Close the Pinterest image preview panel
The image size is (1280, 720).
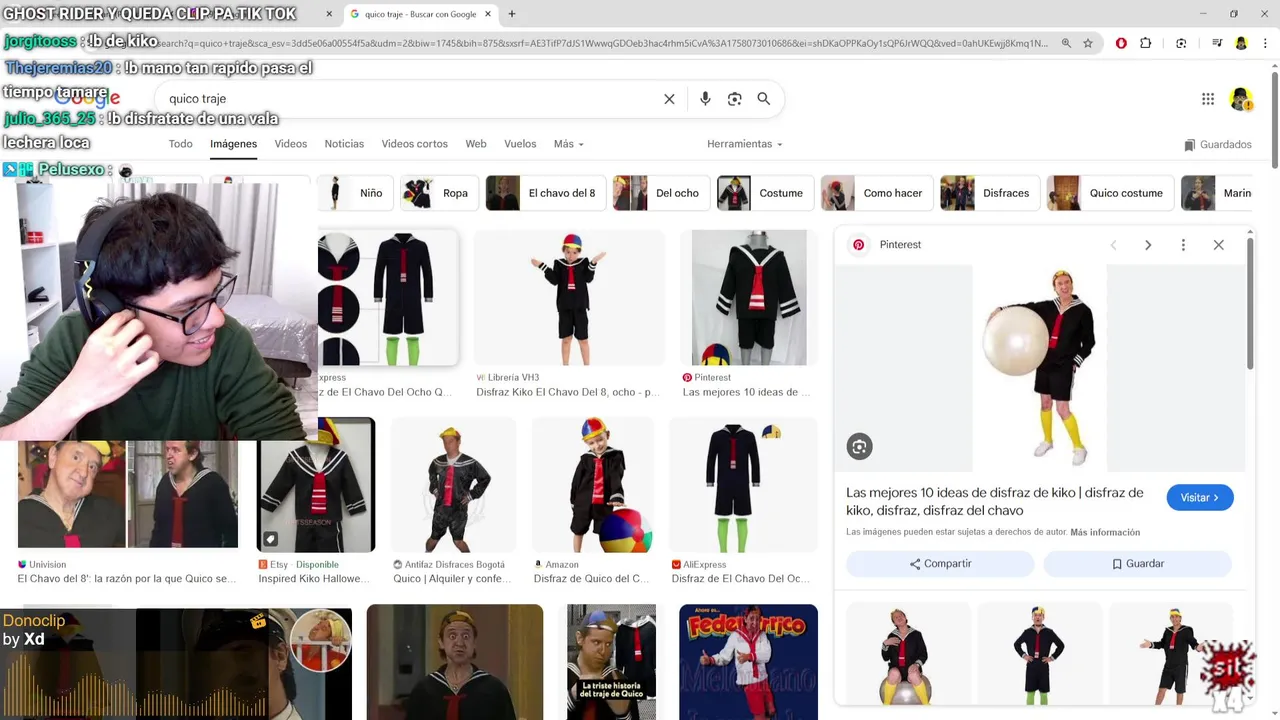tap(1218, 245)
